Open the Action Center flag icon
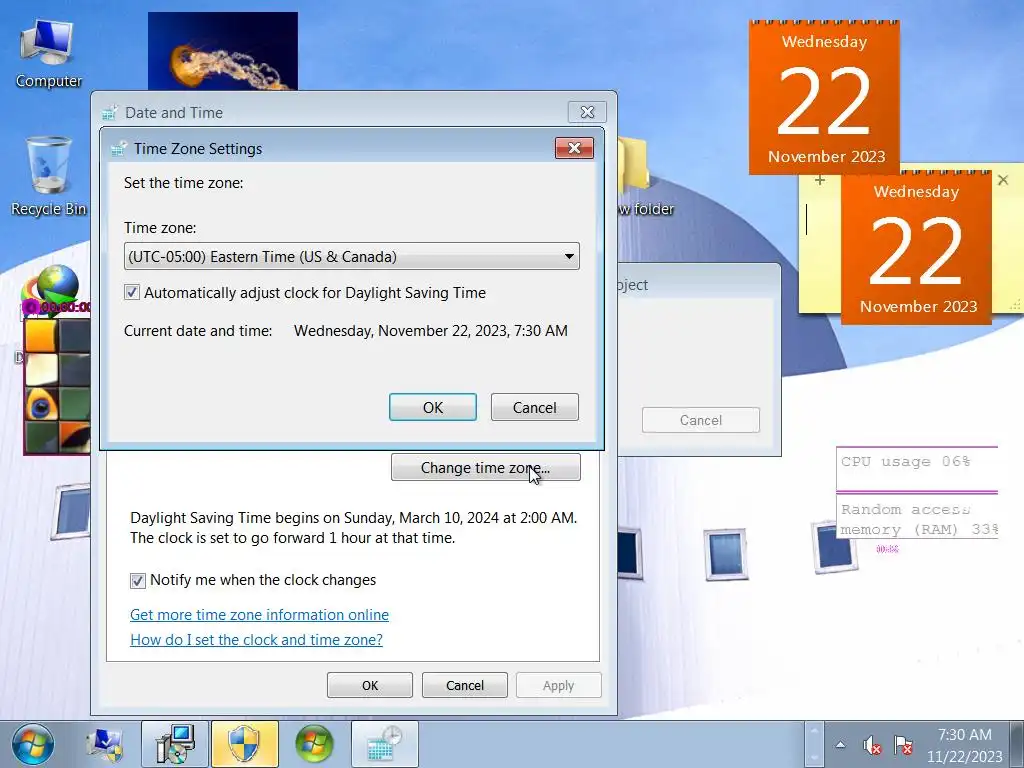The height and width of the screenshot is (768, 1024). (x=903, y=745)
